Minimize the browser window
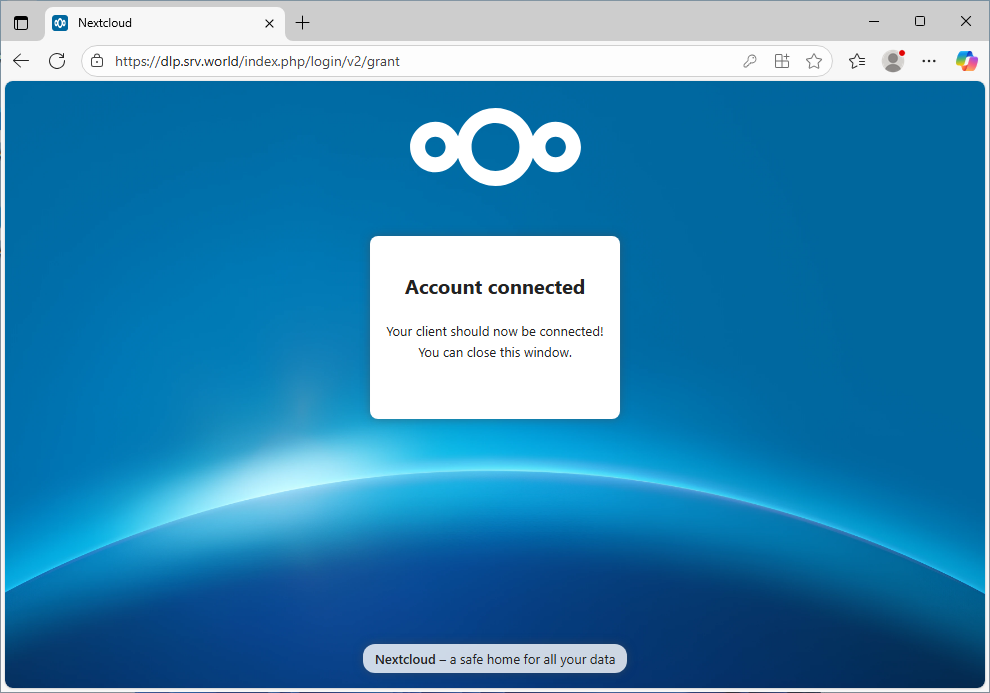This screenshot has width=990, height=693. click(874, 21)
